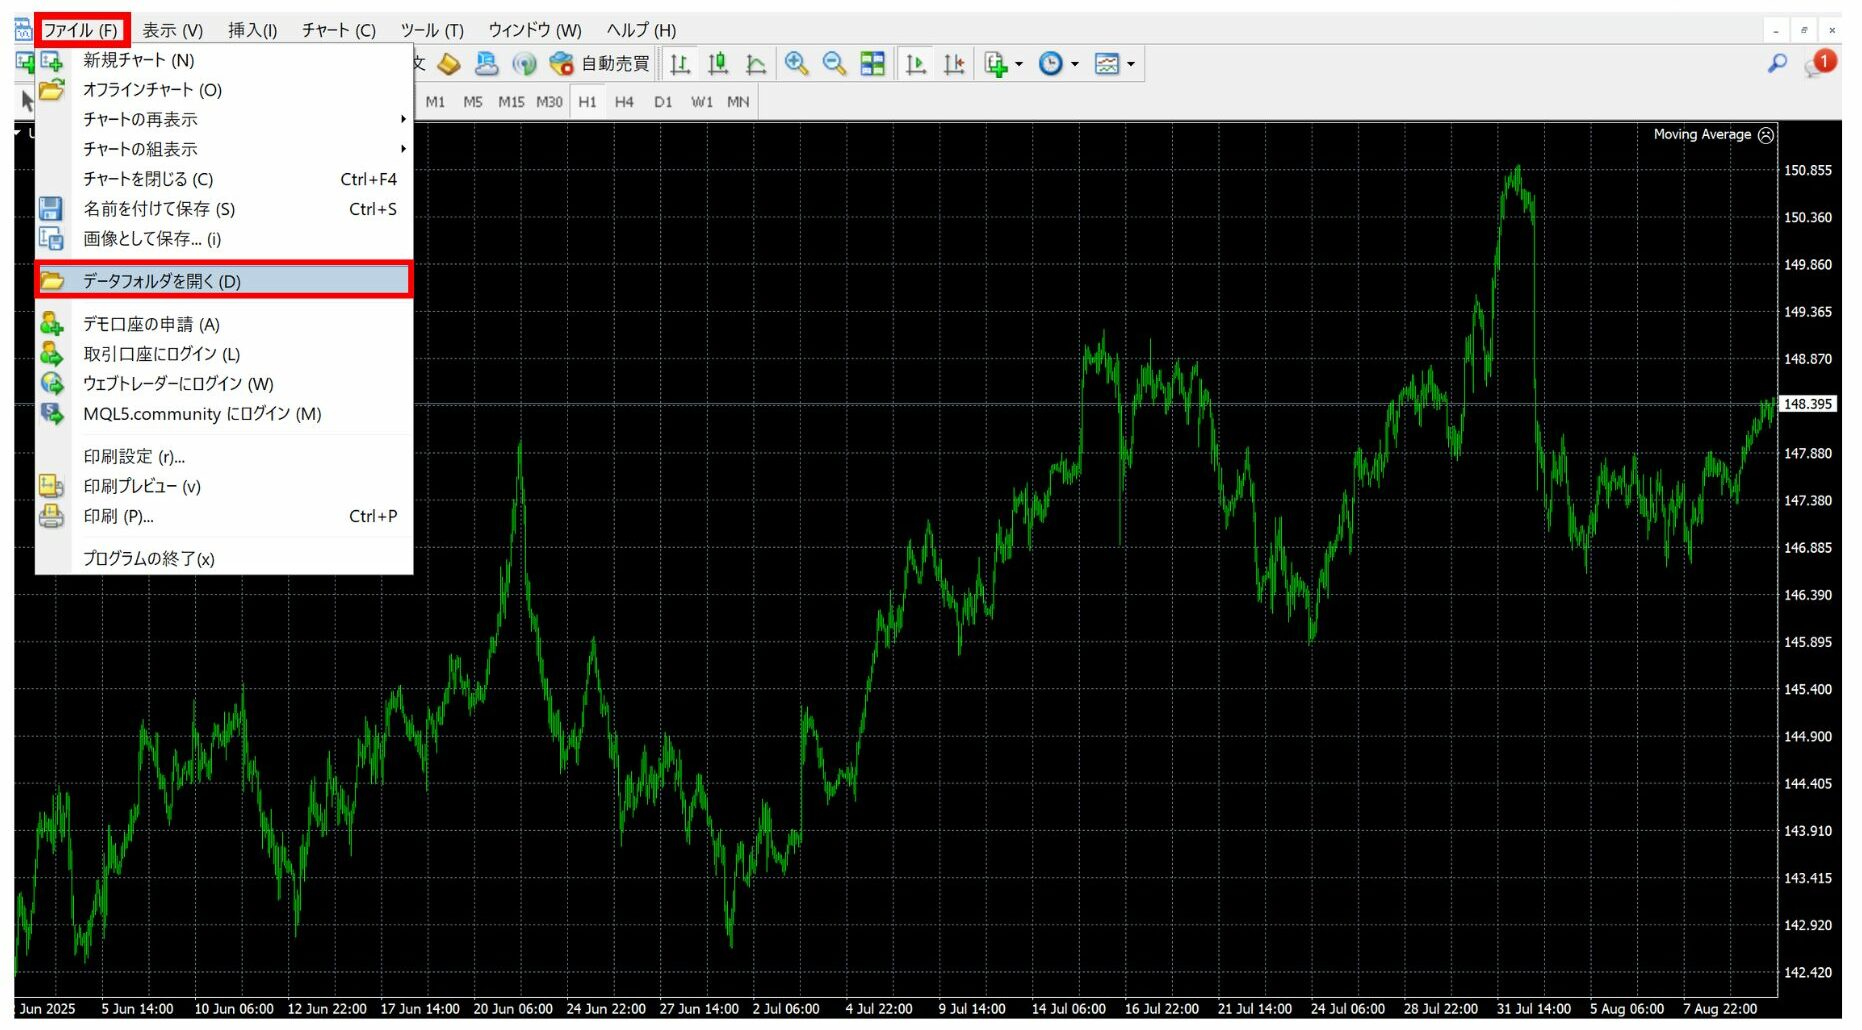1862x1030 pixels.
Task: Toggle the chart auto scroll button
Action: (916, 64)
